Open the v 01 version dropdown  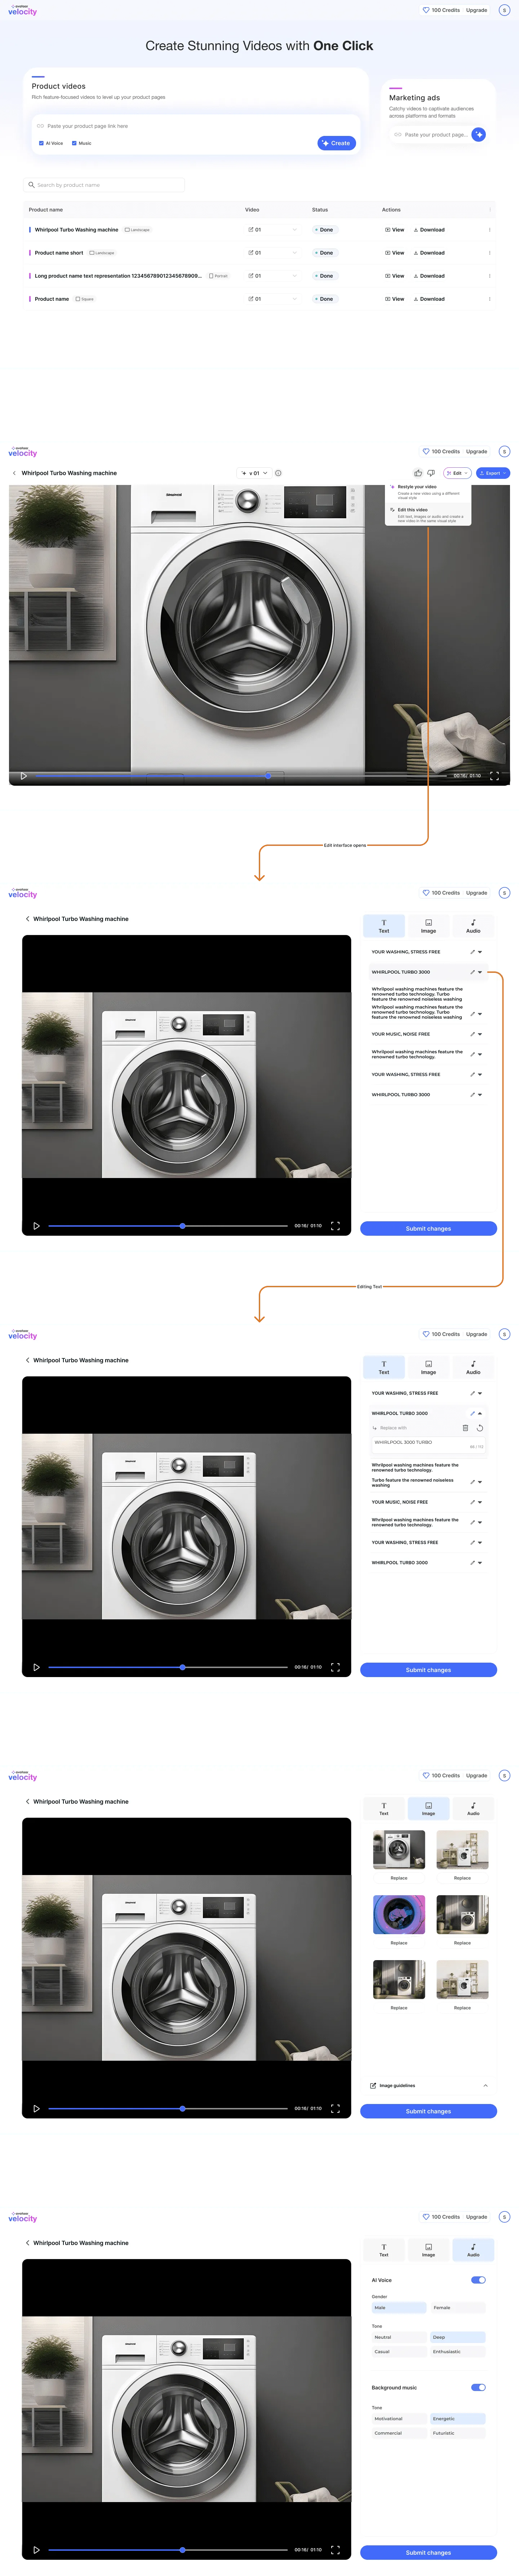pos(254,473)
